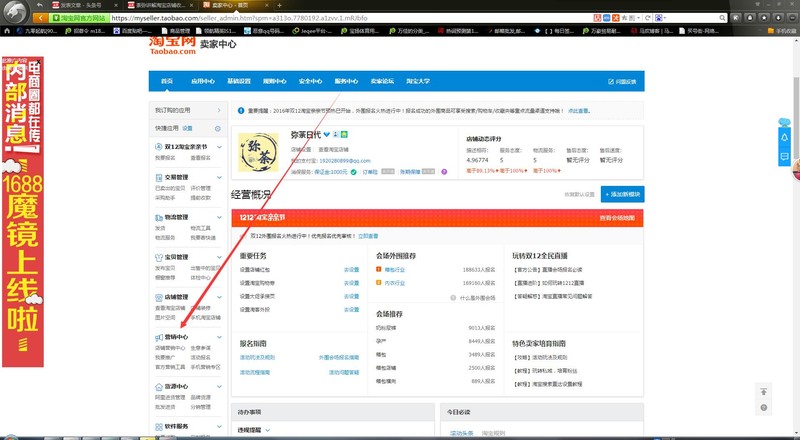
Task: Click the purple question icon in shop card
Action: click(x=444, y=172)
